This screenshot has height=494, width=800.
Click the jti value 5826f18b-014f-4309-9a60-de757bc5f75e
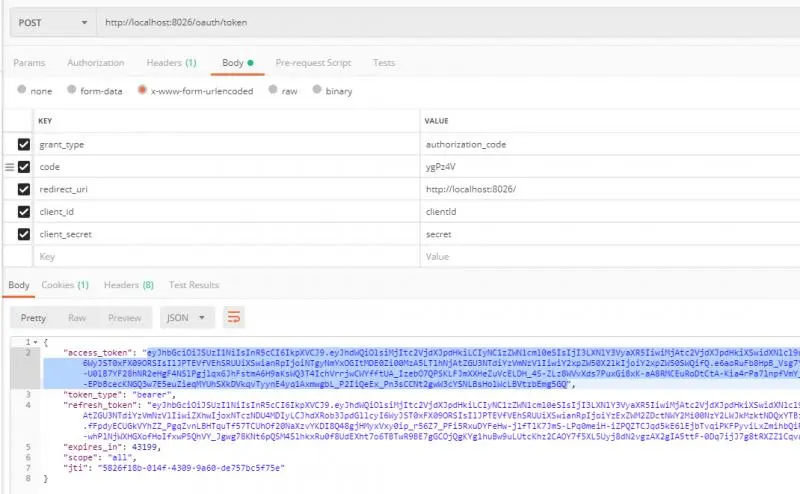tap(191, 468)
